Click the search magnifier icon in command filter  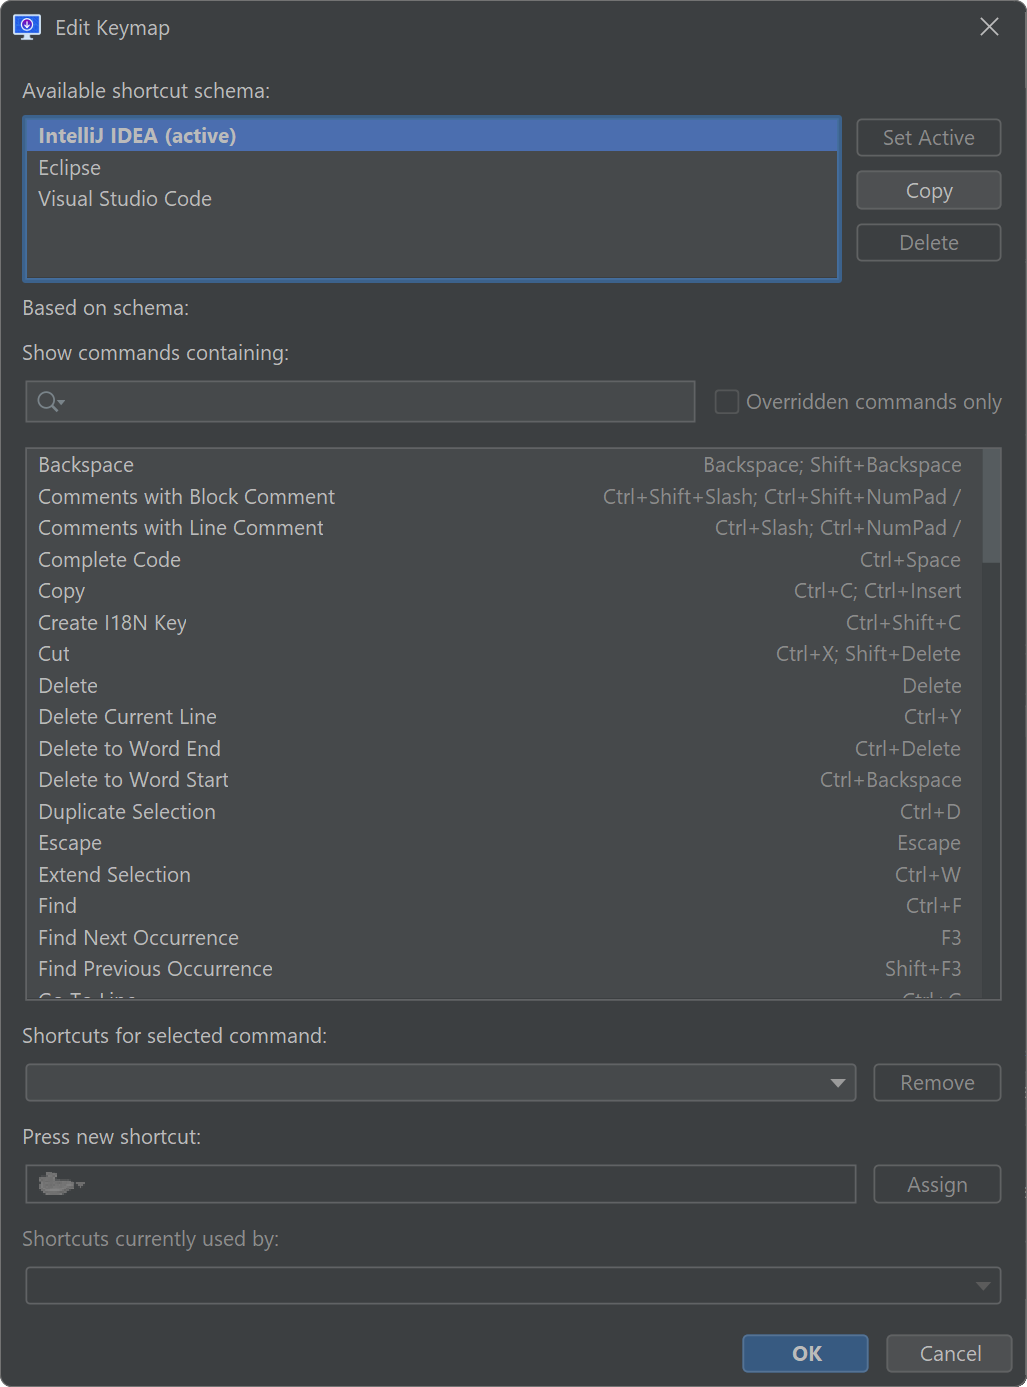click(51, 402)
